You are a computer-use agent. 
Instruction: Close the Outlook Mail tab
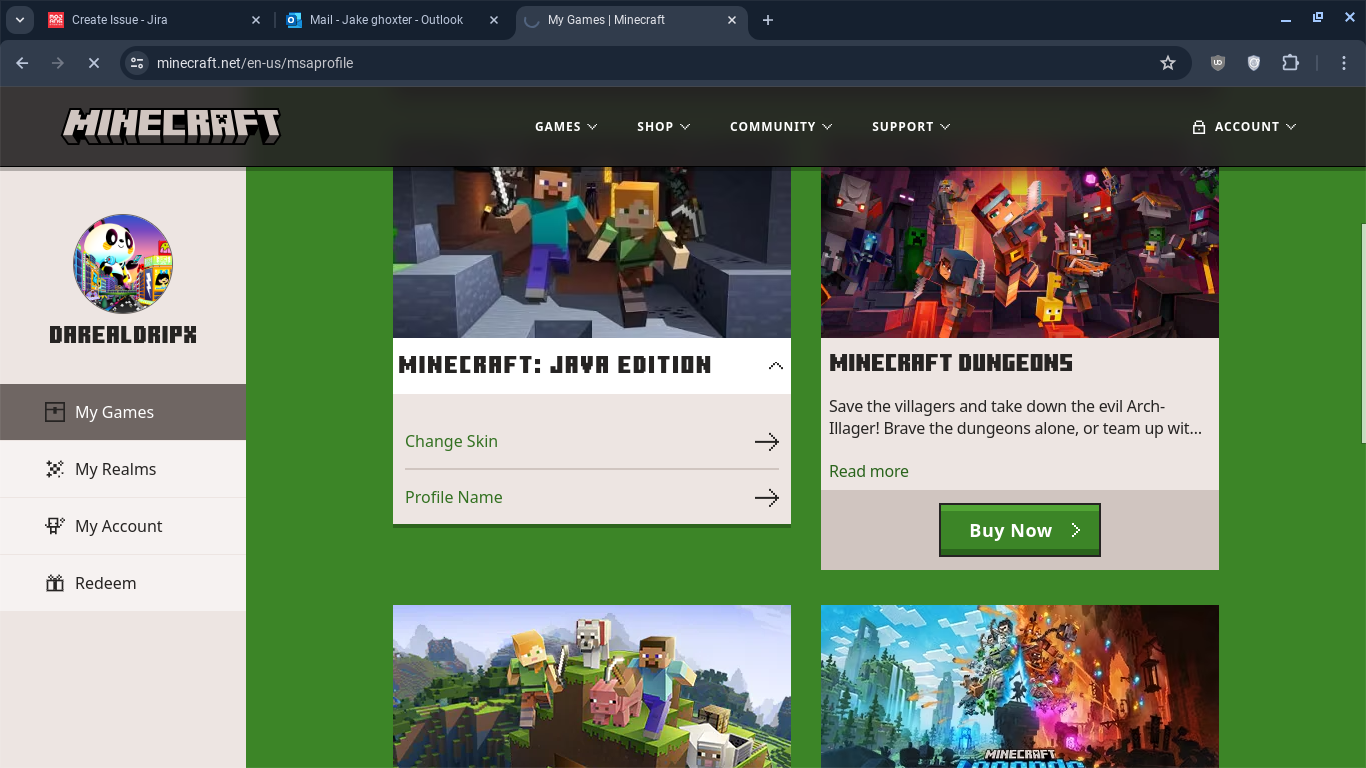point(494,20)
